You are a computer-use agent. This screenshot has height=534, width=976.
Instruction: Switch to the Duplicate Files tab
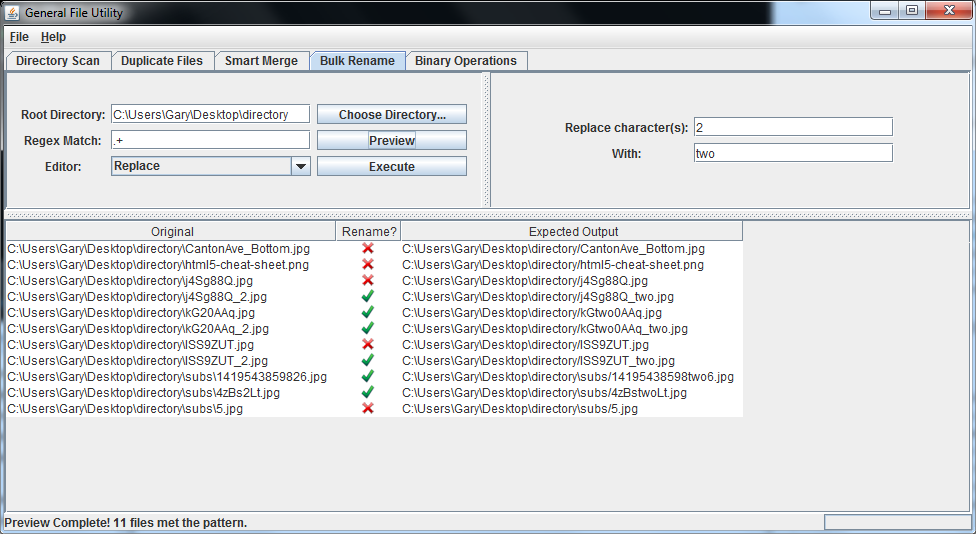click(161, 61)
